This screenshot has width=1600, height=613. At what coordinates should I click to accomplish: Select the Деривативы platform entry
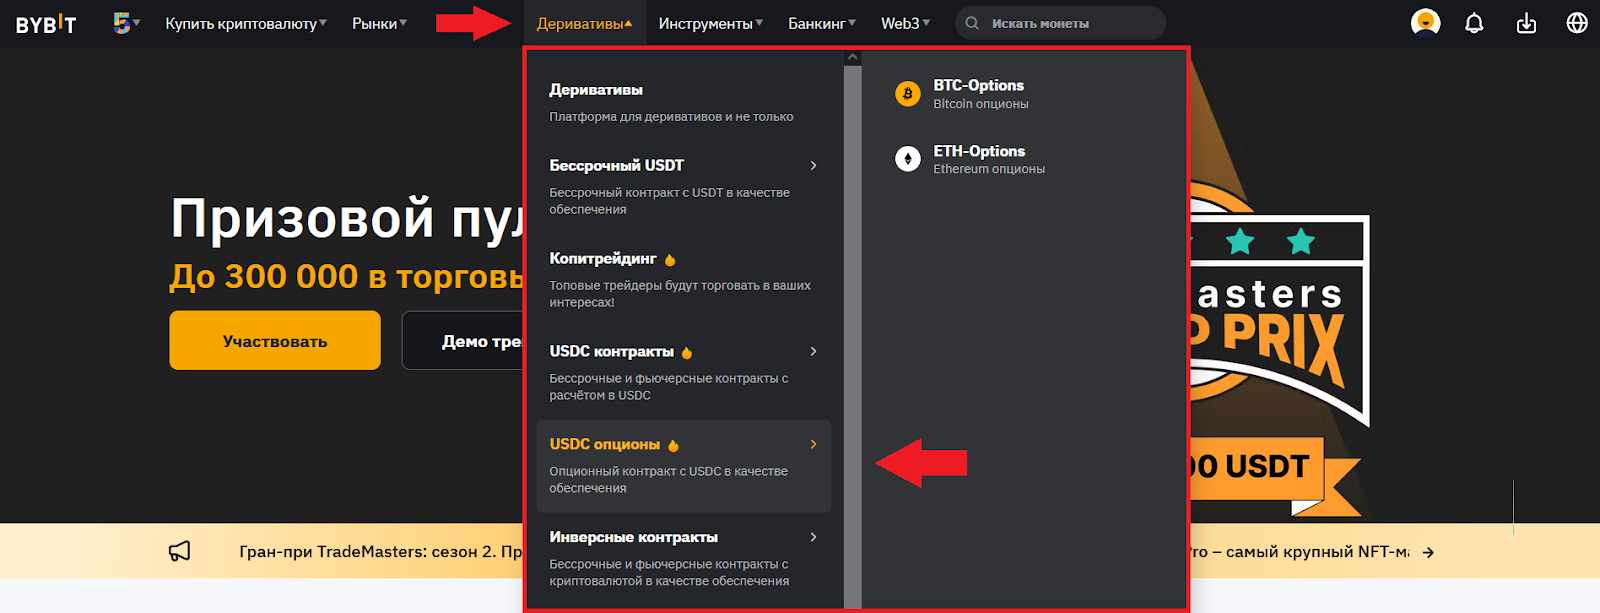pos(684,102)
